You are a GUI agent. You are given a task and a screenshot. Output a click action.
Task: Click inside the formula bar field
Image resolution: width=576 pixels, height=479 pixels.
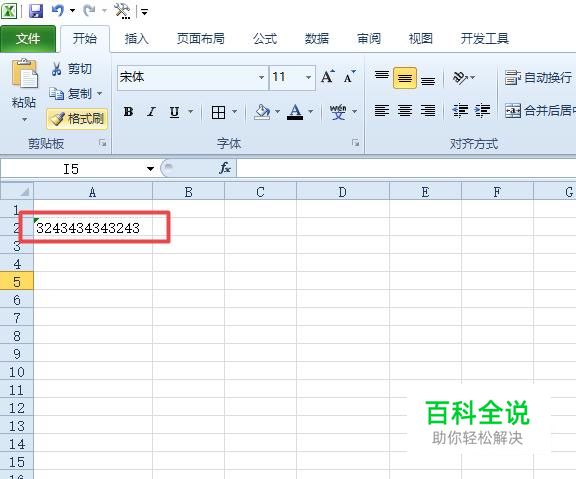[x=406, y=169]
